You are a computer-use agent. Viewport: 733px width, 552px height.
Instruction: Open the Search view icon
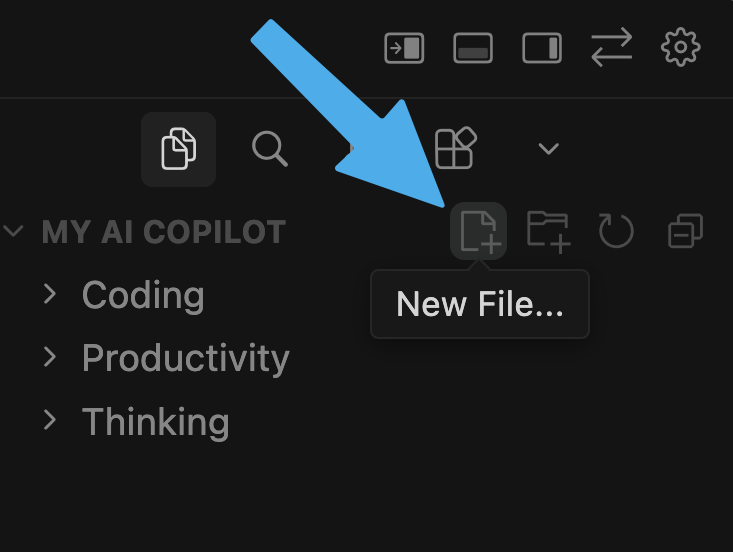coord(269,149)
